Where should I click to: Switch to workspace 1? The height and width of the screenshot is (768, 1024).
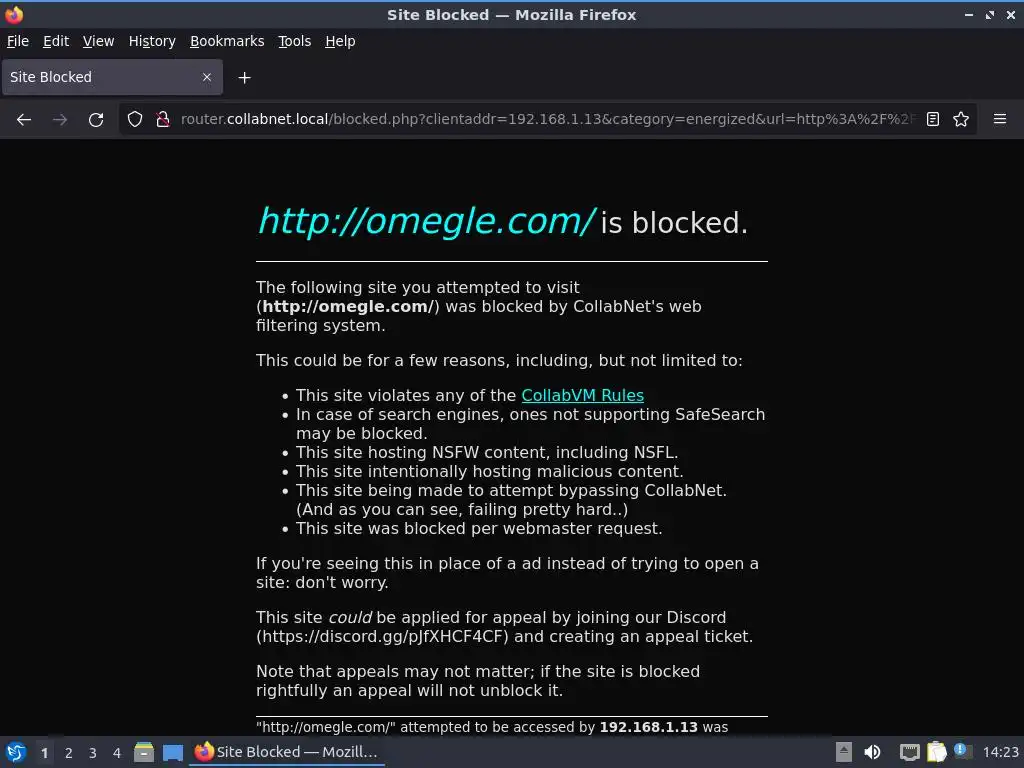coord(44,753)
